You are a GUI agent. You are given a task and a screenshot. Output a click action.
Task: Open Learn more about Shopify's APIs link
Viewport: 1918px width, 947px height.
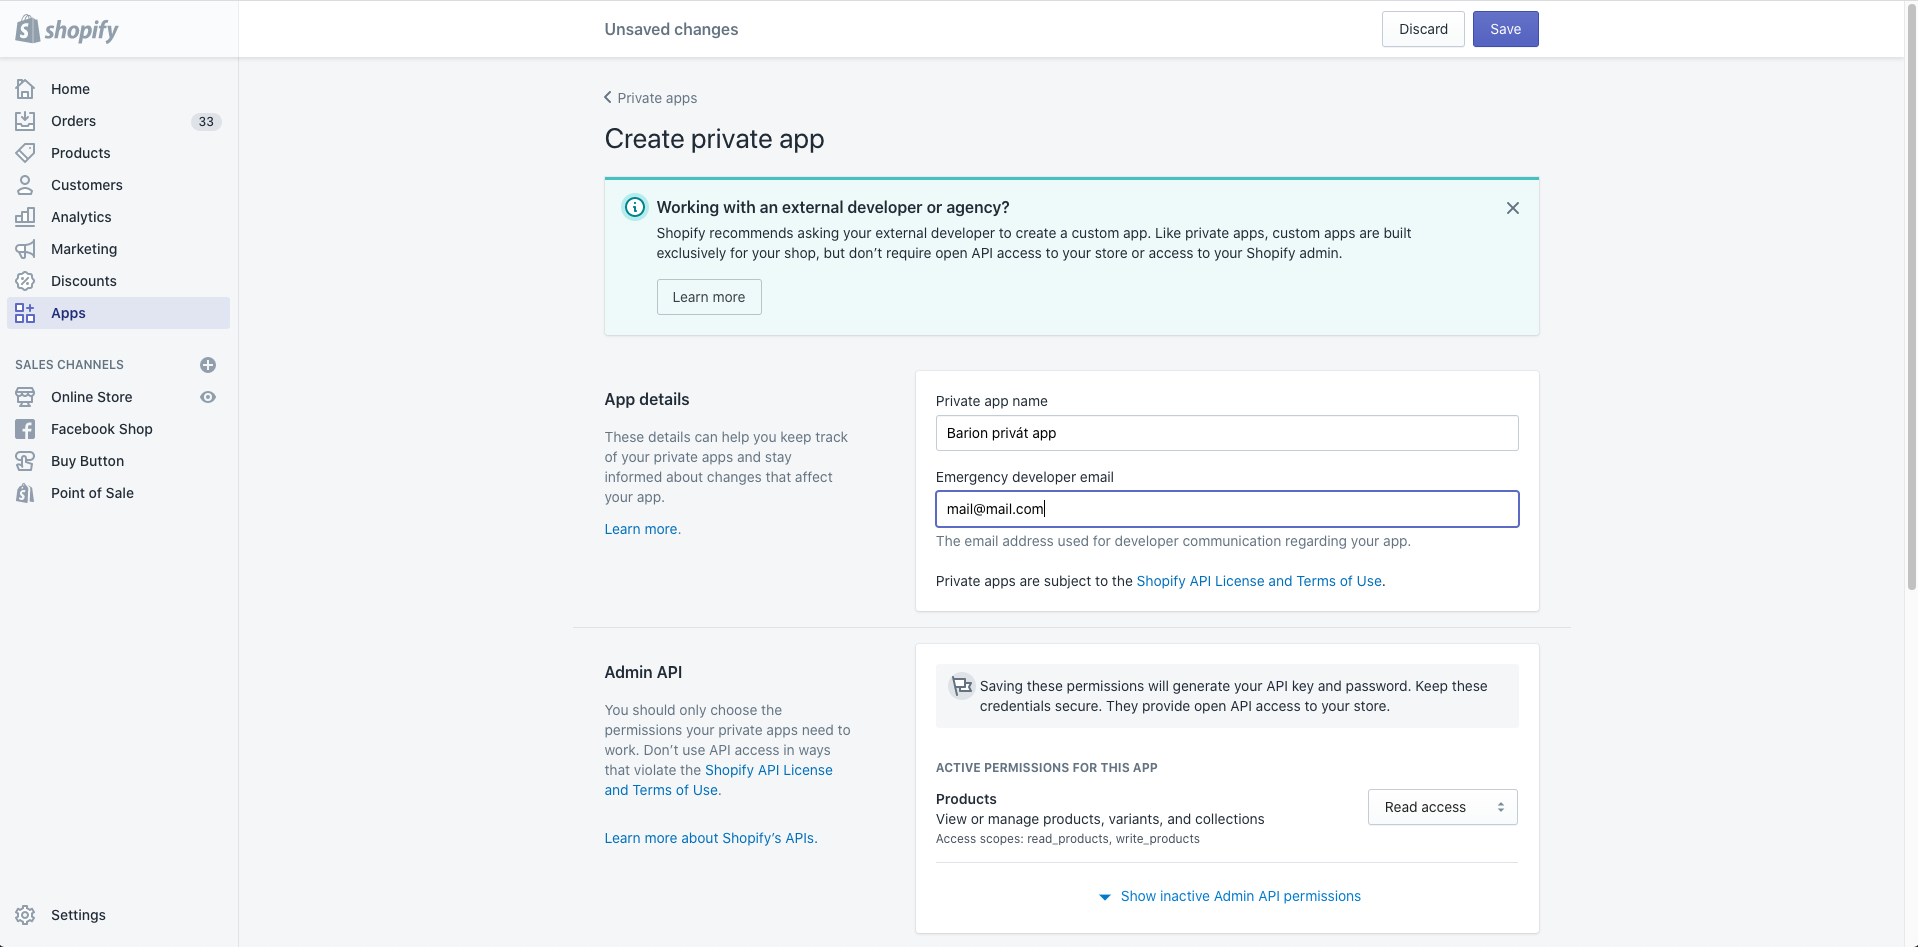710,838
